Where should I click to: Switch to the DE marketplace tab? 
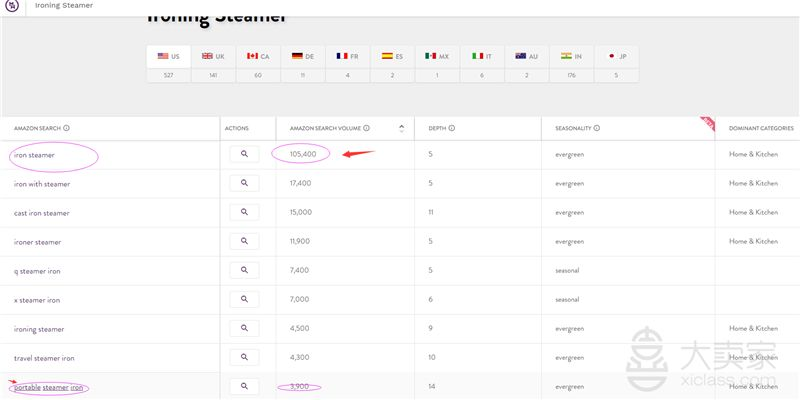coord(303,57)
